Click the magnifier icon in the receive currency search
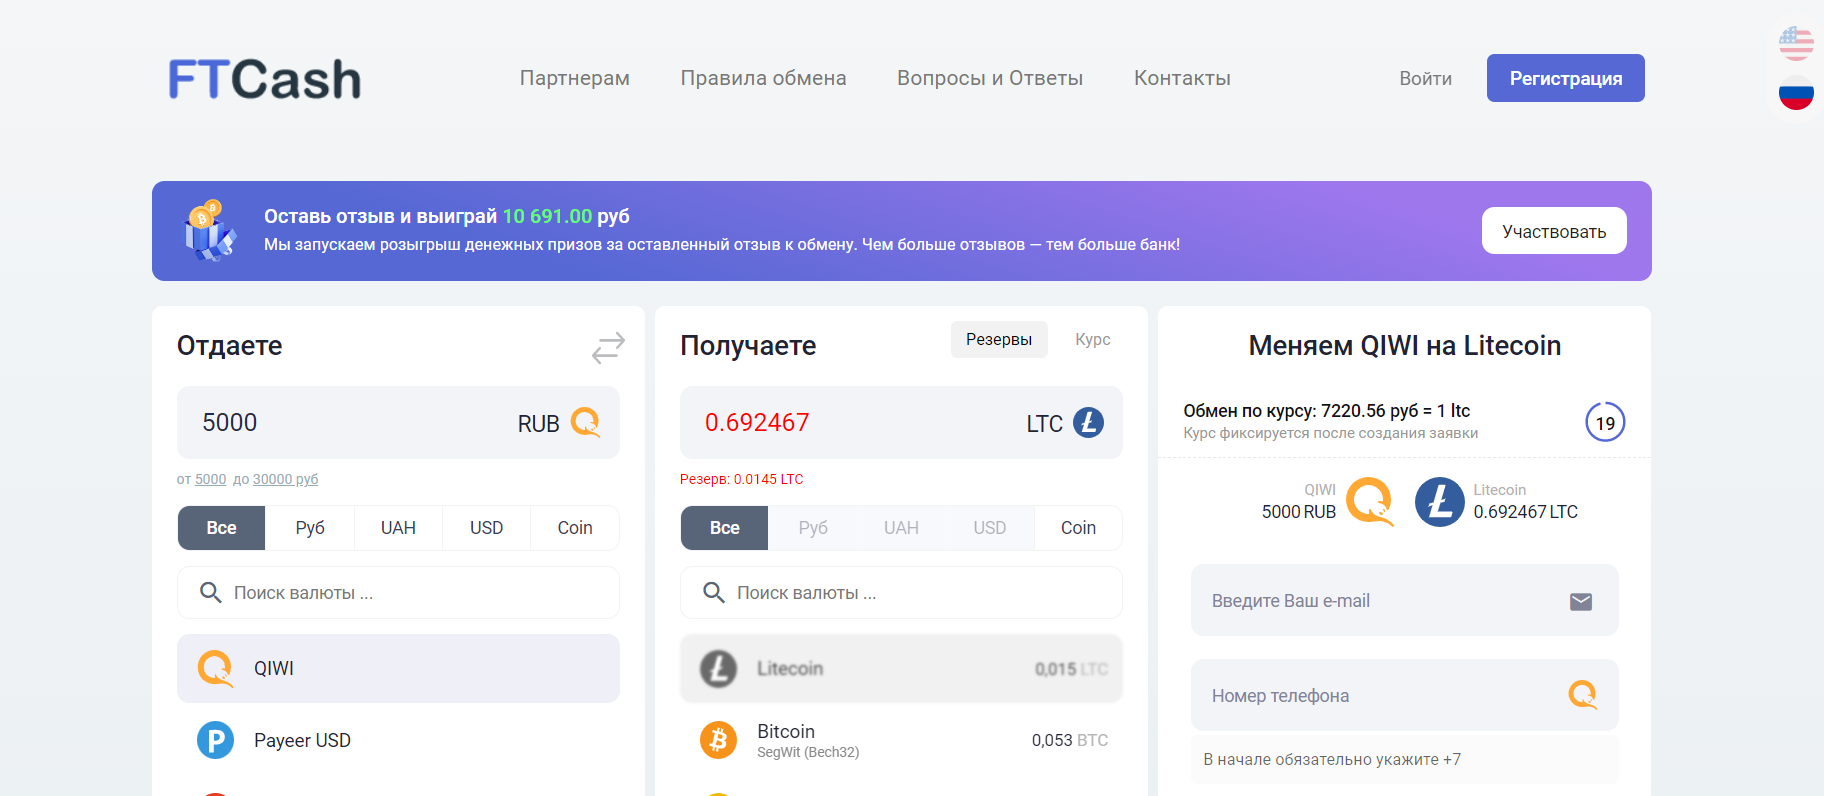This screenshot has width=1824, height=796. pos(713,593)
